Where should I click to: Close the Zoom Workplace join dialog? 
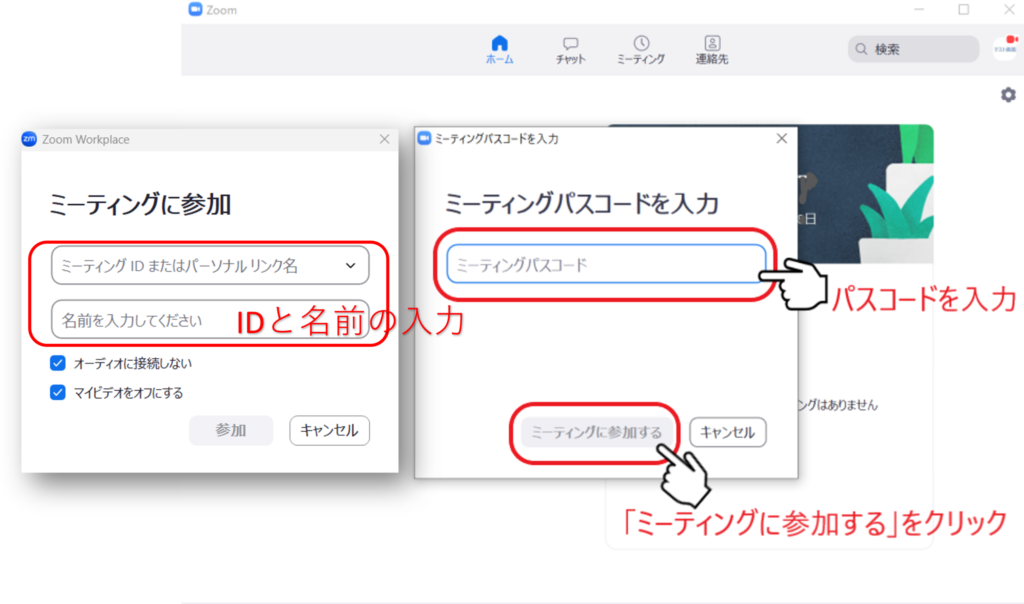[x=385, y=140]
